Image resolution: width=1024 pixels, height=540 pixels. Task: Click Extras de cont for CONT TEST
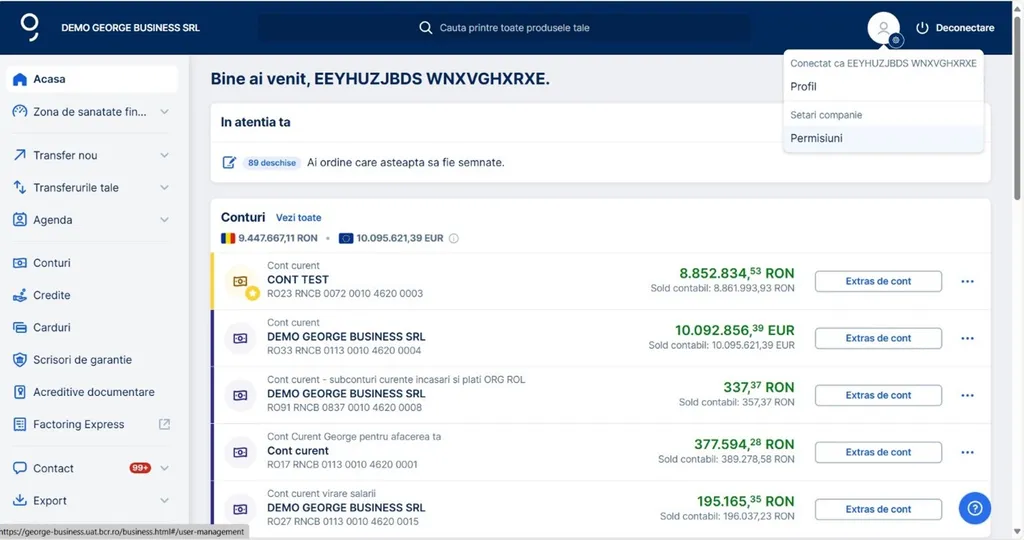(x=878, y=281)
